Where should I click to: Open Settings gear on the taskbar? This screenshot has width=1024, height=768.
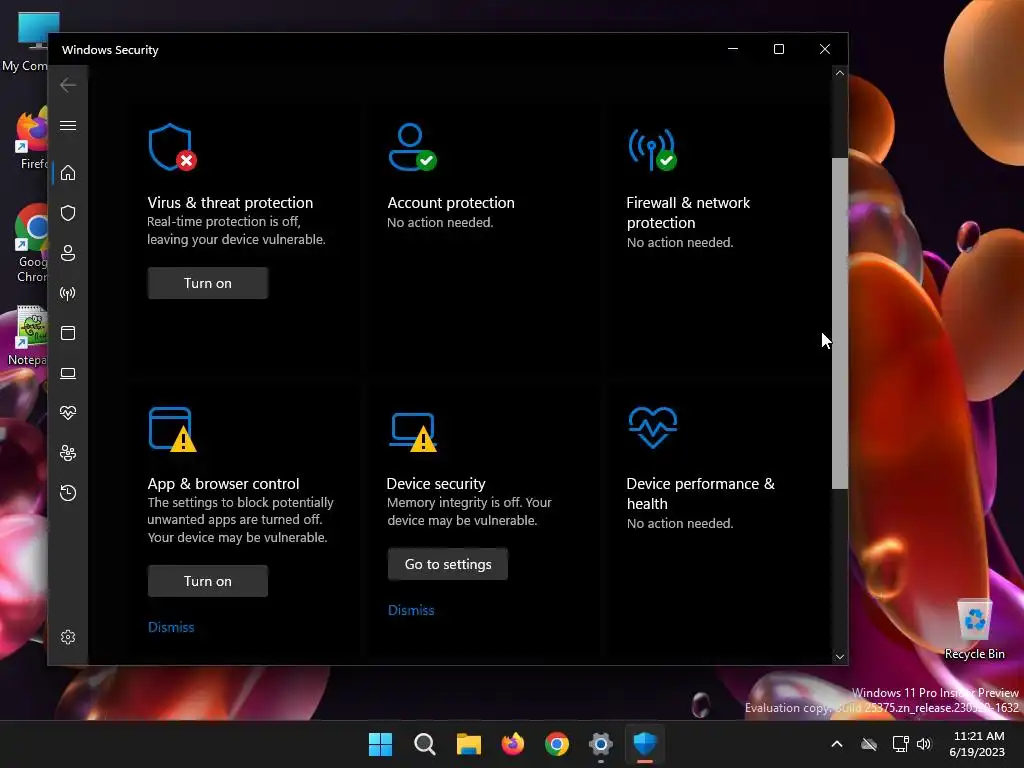pyautogui.click(x=601, y=744)
